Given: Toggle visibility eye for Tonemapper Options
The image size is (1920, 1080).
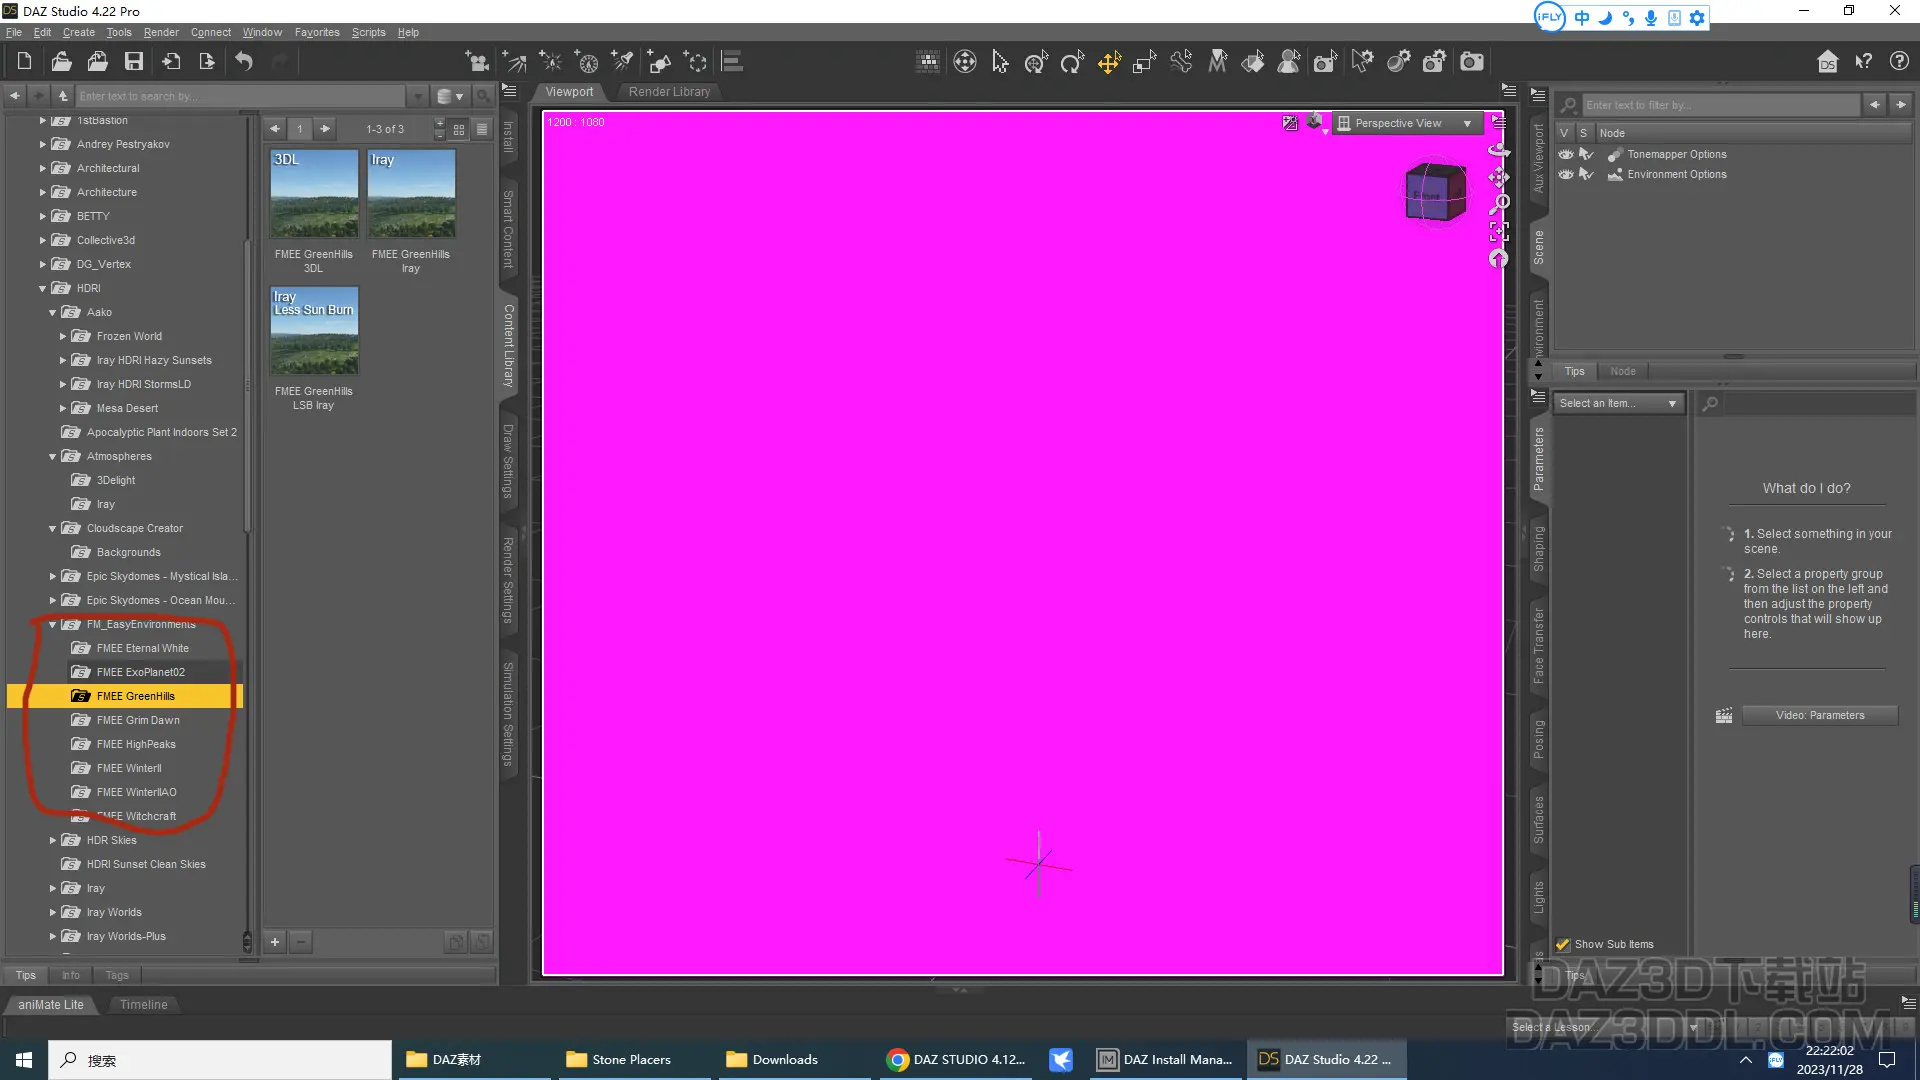Looking at the screenshot, I should click(x=1566, y=154).
